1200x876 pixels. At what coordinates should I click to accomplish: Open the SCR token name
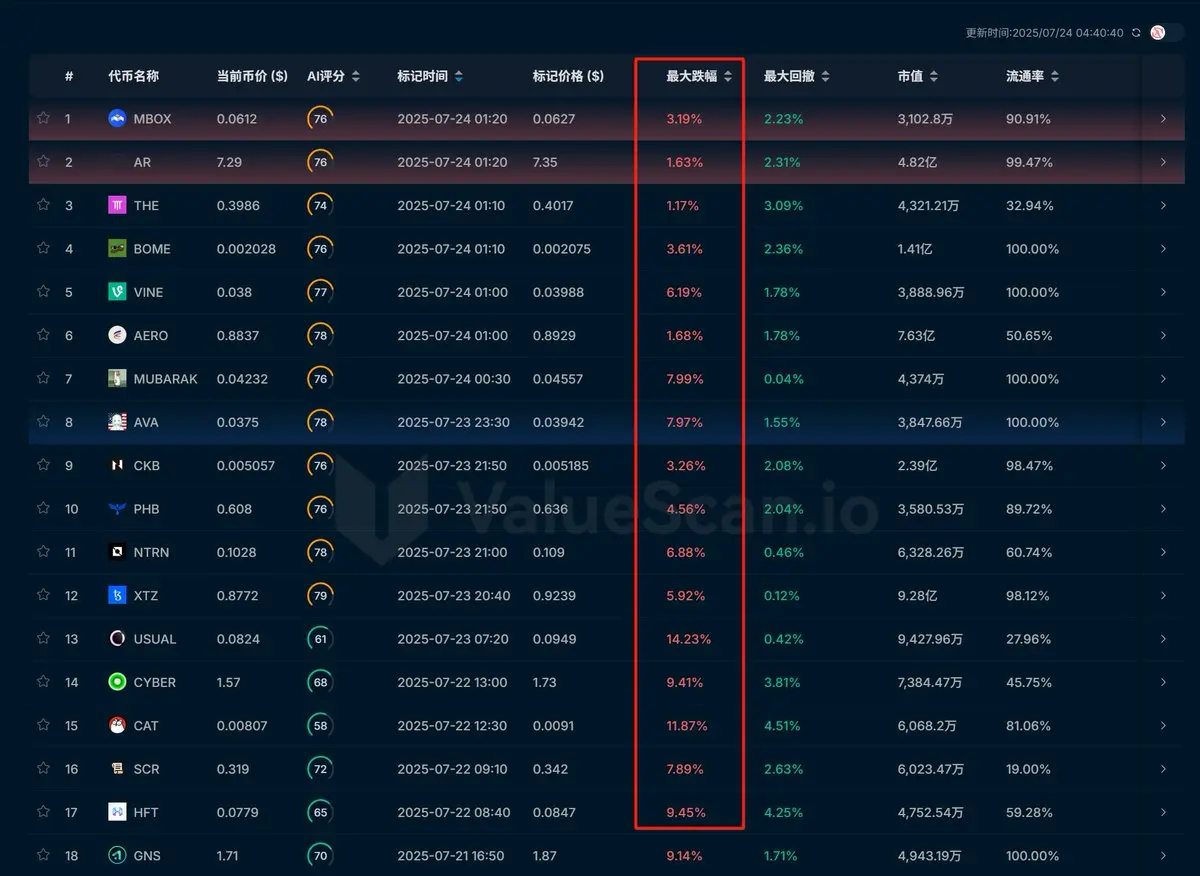(146, 769)
